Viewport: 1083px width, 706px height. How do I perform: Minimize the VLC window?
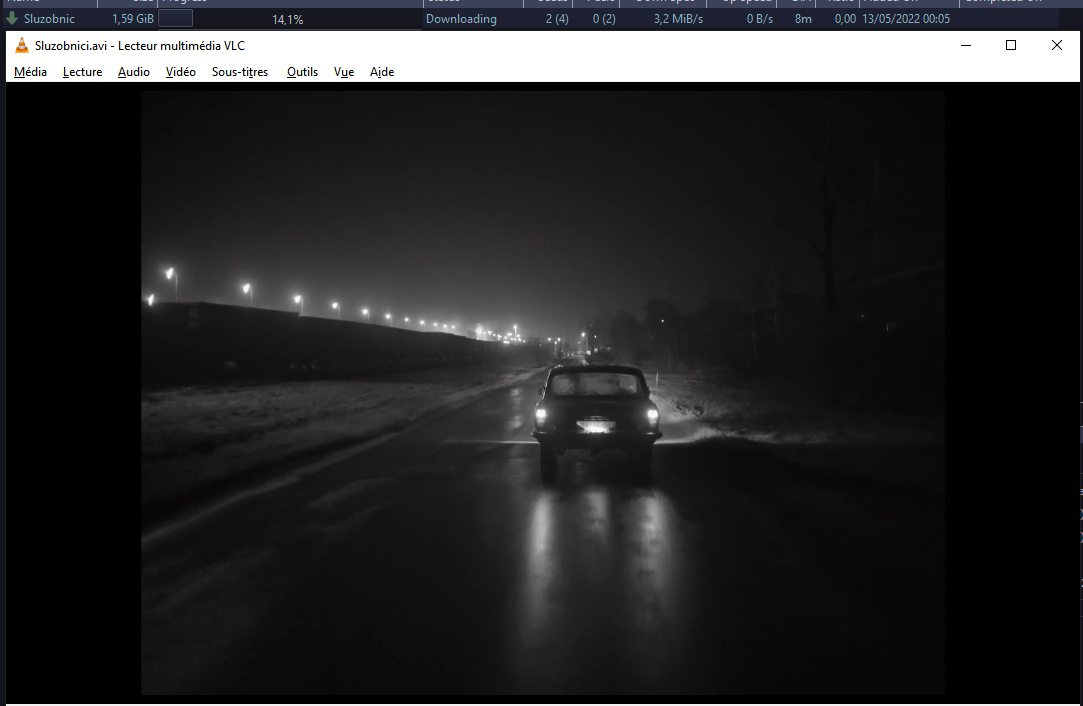[x=966, y=46]
